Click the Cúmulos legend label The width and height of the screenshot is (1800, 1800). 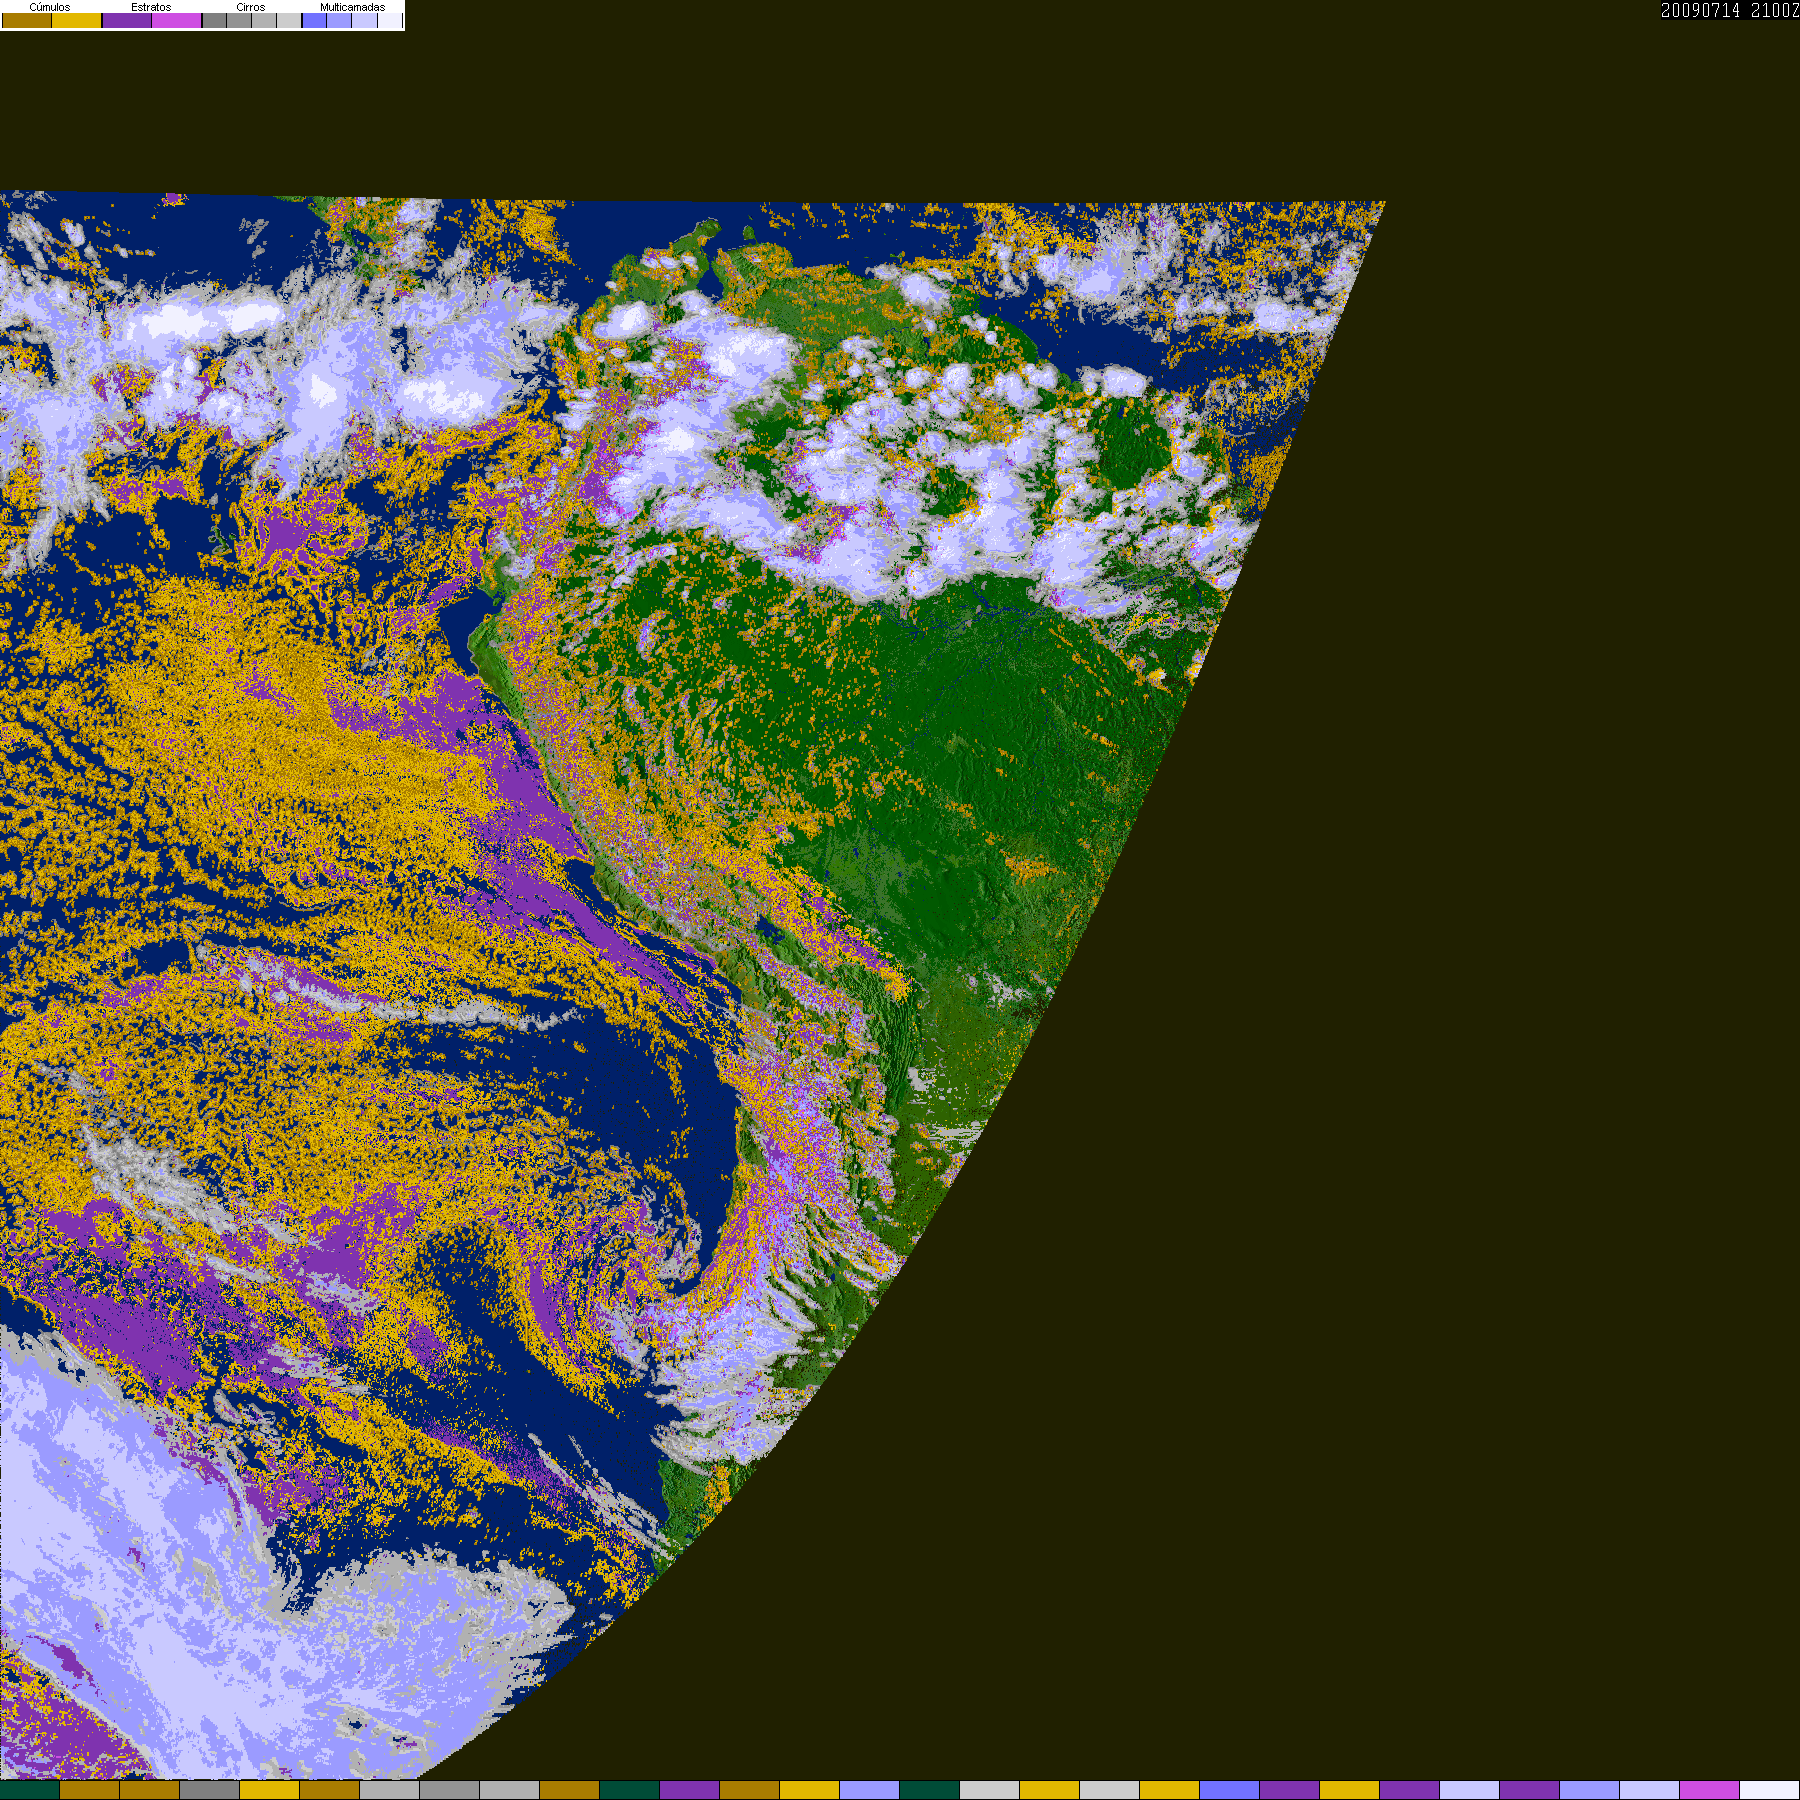coord(50,7)
